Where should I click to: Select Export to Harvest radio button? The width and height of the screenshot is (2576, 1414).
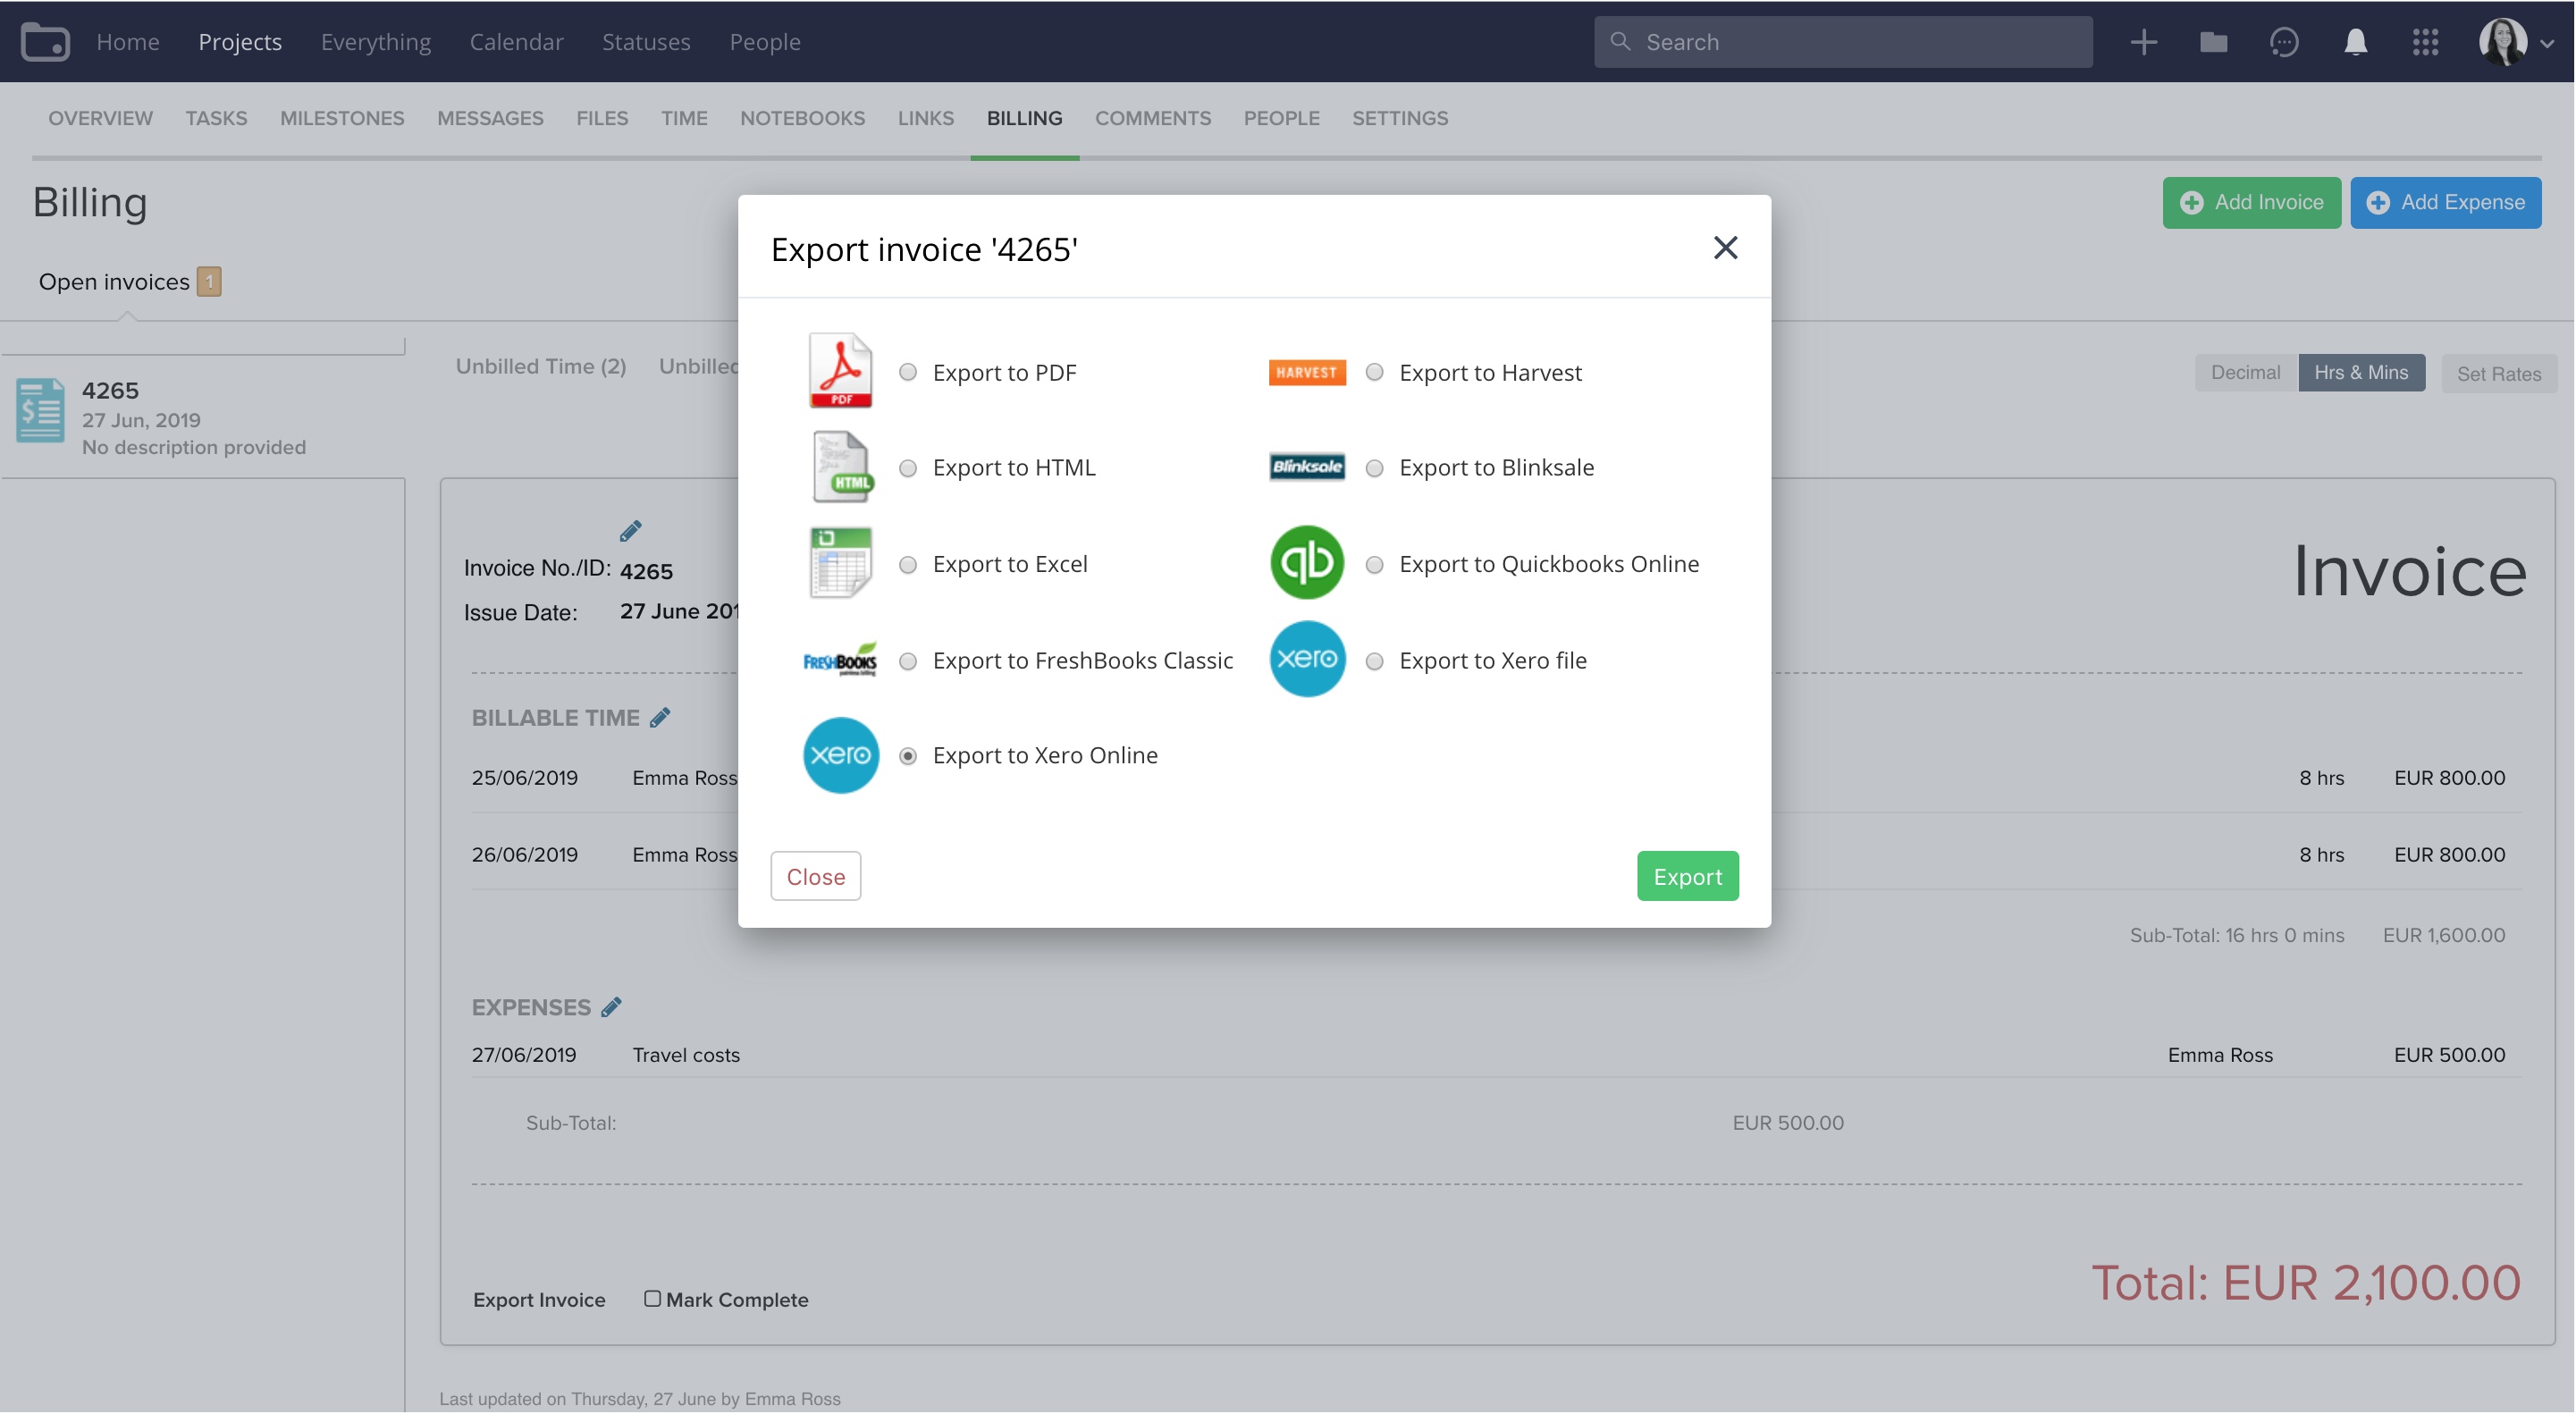pos(1374,372)
